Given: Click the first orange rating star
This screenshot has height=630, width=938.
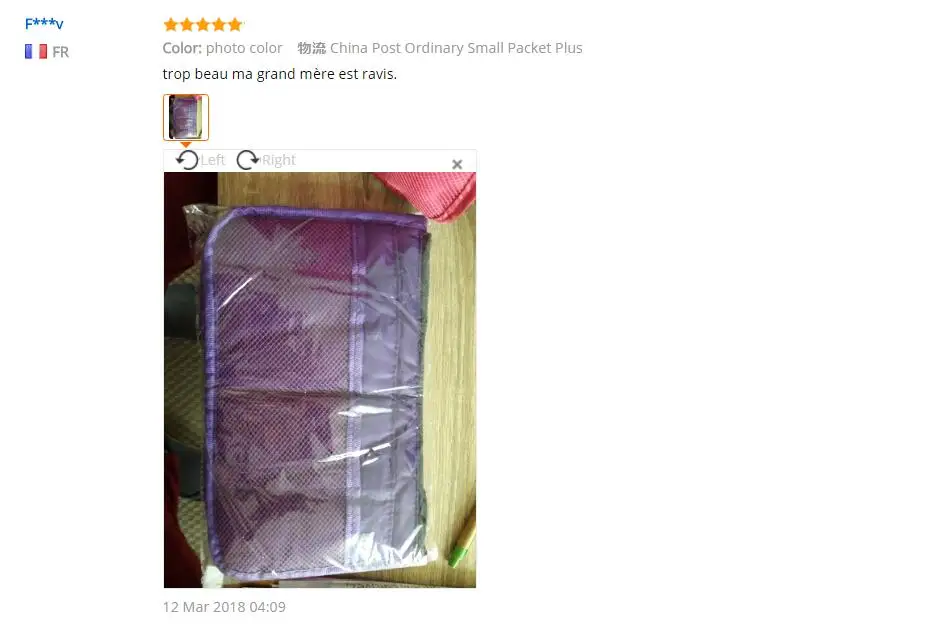Looking at the screenshot, I should [170, 25].
